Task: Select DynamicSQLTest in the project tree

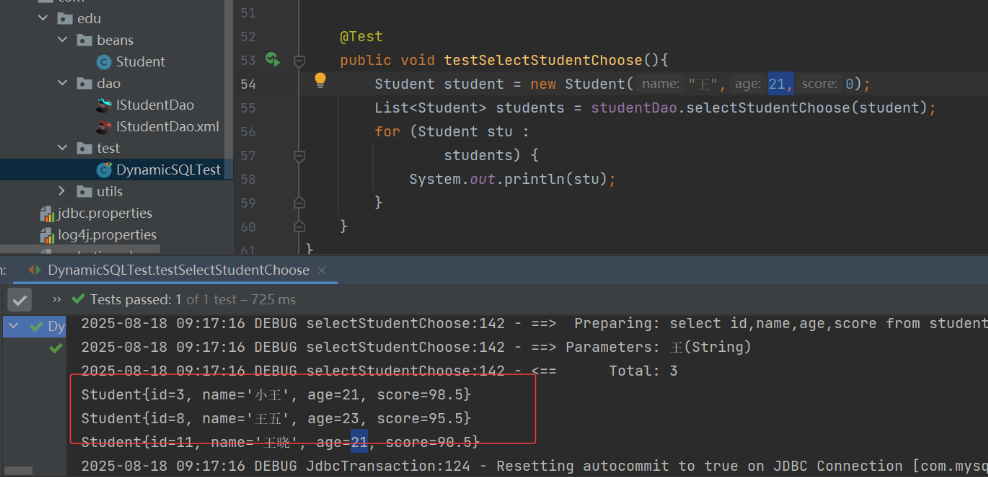Action: (169, 170)
